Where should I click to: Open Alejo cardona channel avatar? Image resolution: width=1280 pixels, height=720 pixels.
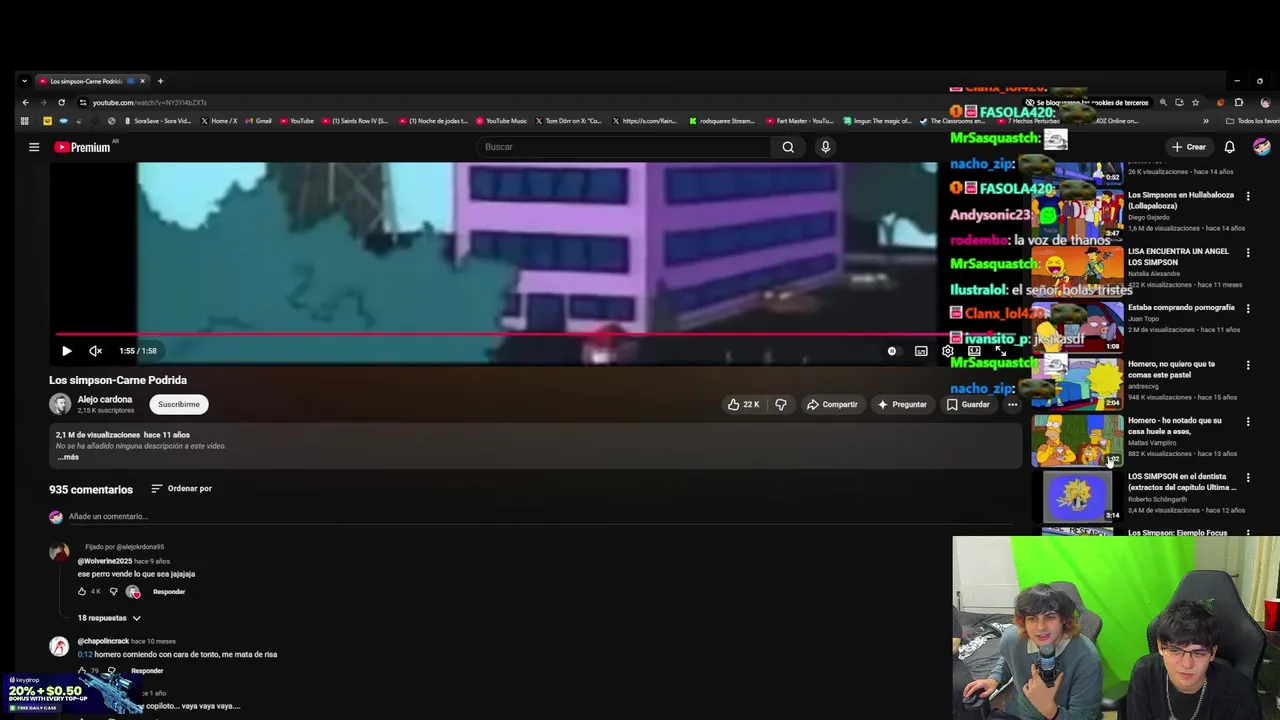click(x=60, y=404)
